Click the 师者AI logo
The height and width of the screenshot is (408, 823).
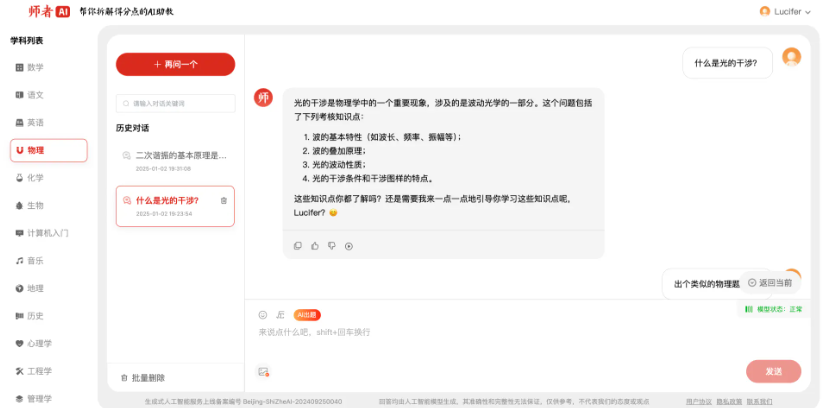[49, 11]
